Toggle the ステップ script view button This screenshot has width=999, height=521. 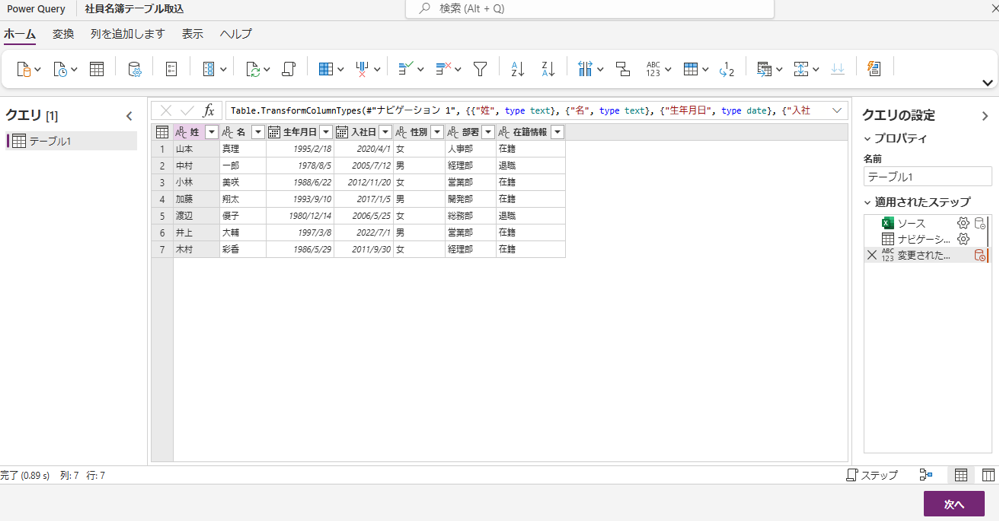[x=872, y=475]
